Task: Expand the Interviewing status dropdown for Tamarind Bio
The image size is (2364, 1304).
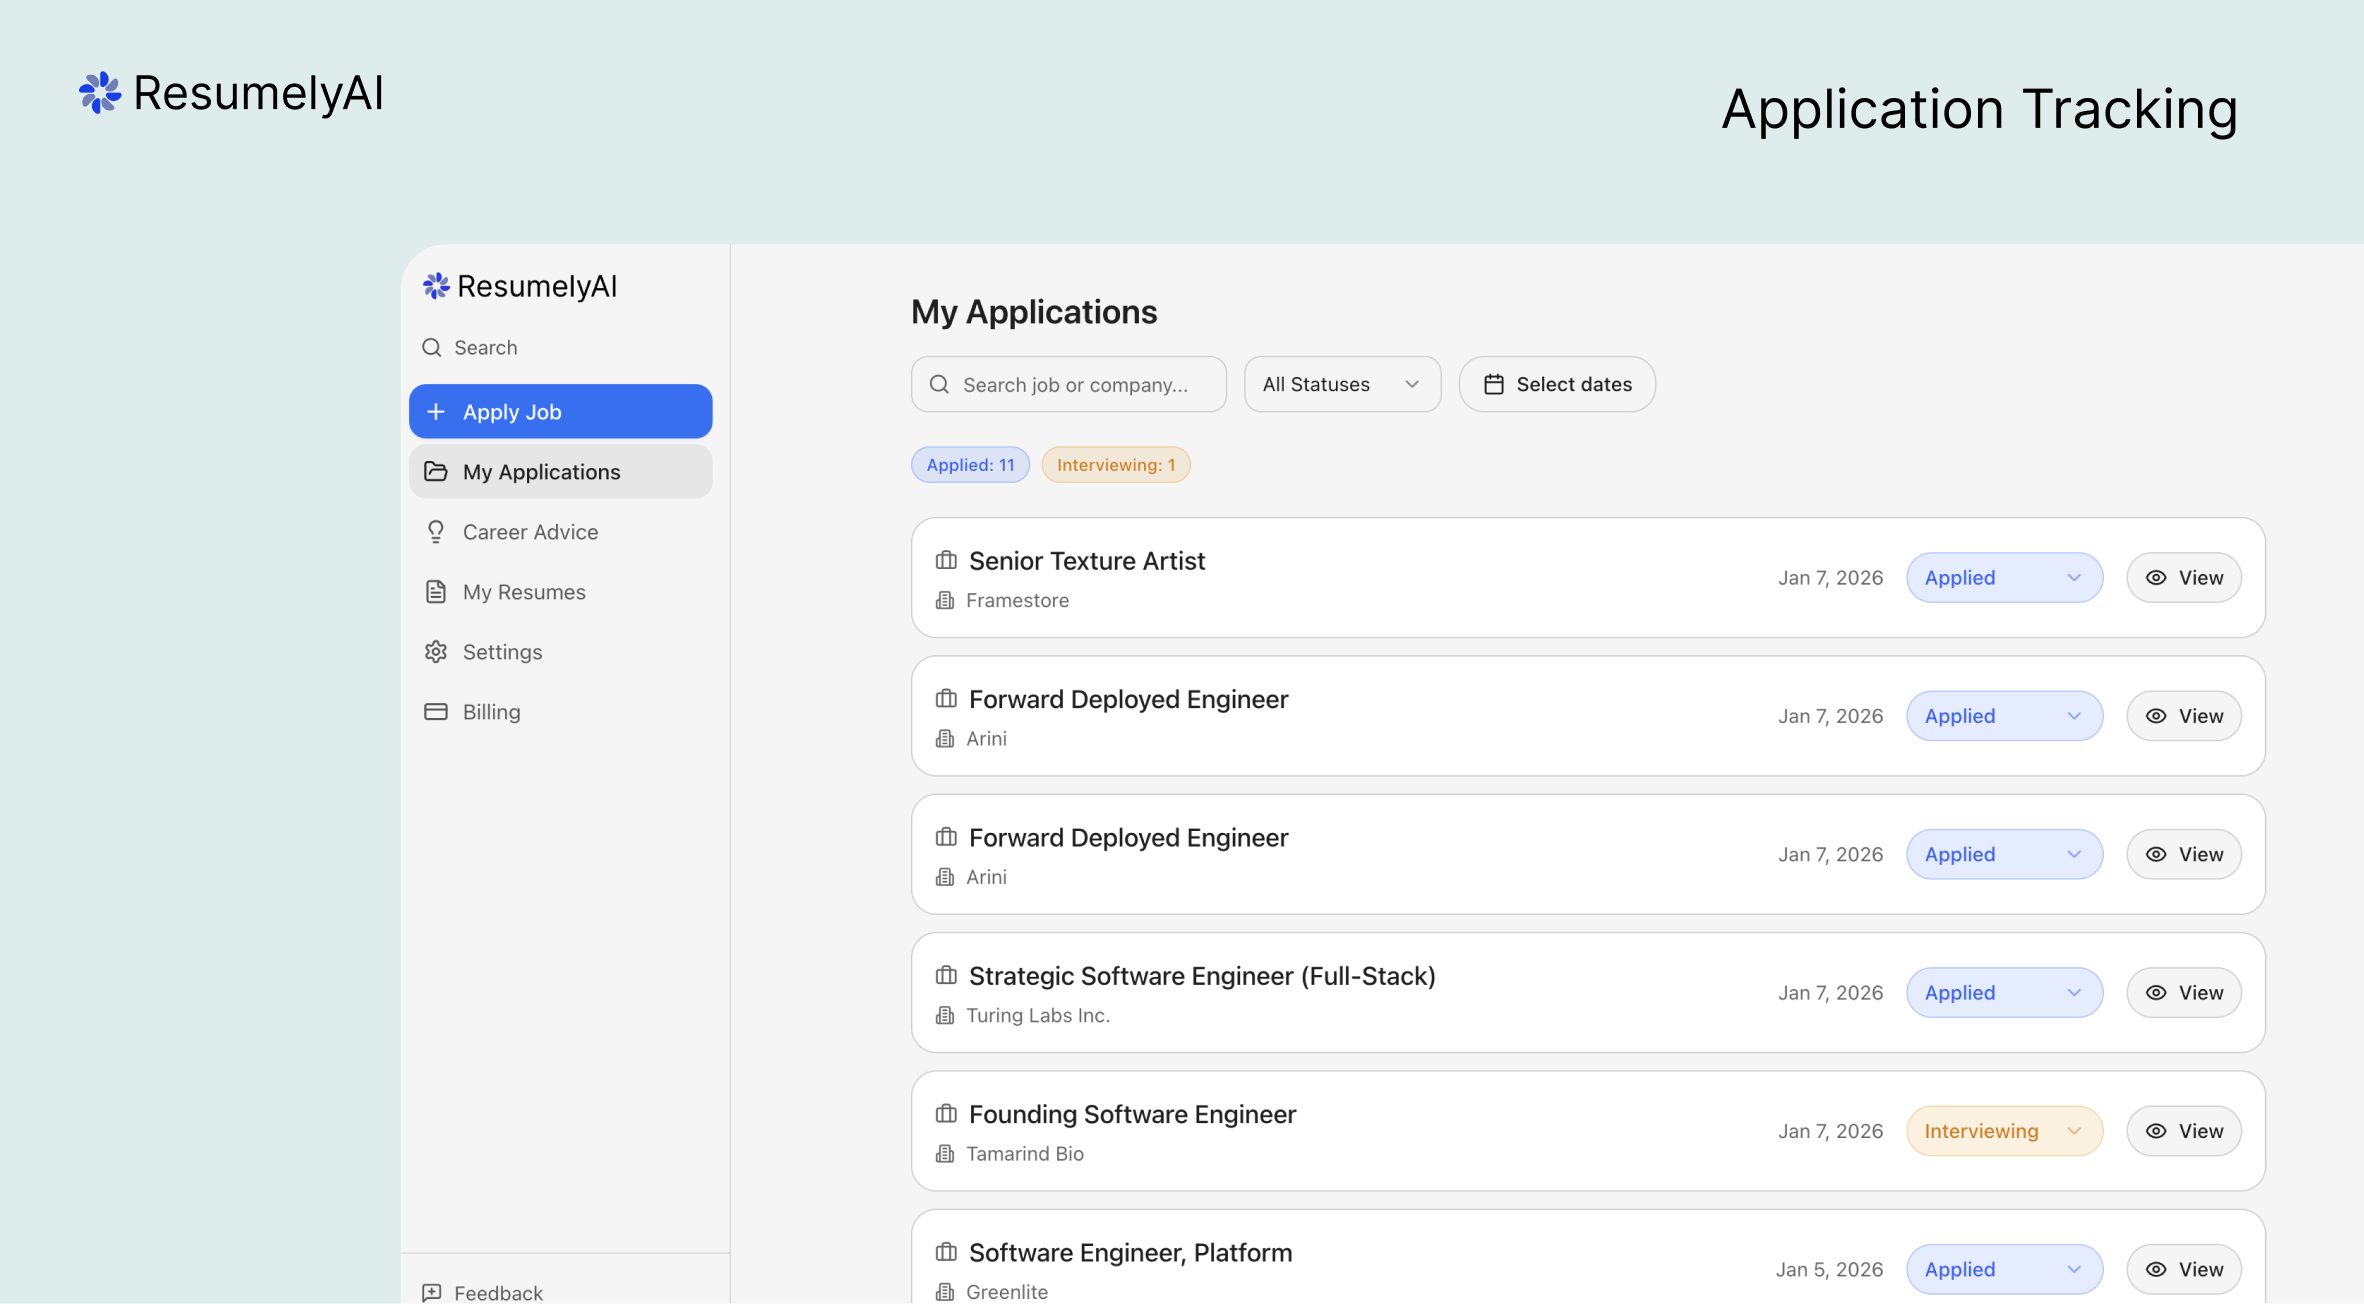Action: point(2004,1130)
